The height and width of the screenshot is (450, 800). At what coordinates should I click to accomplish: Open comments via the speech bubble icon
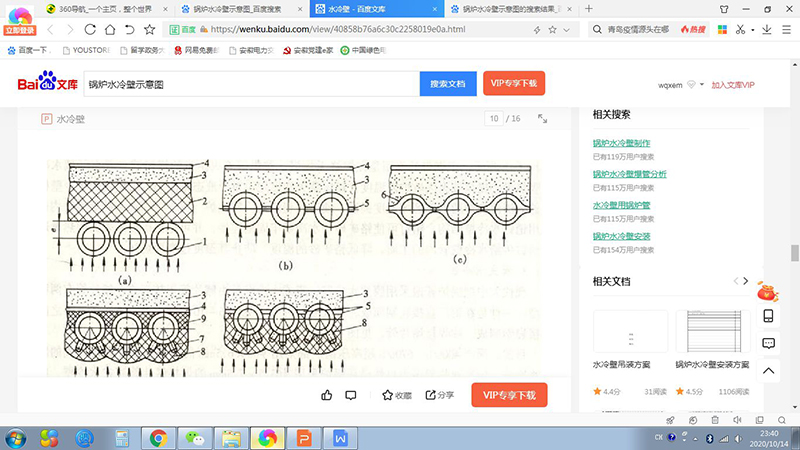pyautogui.click(x=351, y=395)
